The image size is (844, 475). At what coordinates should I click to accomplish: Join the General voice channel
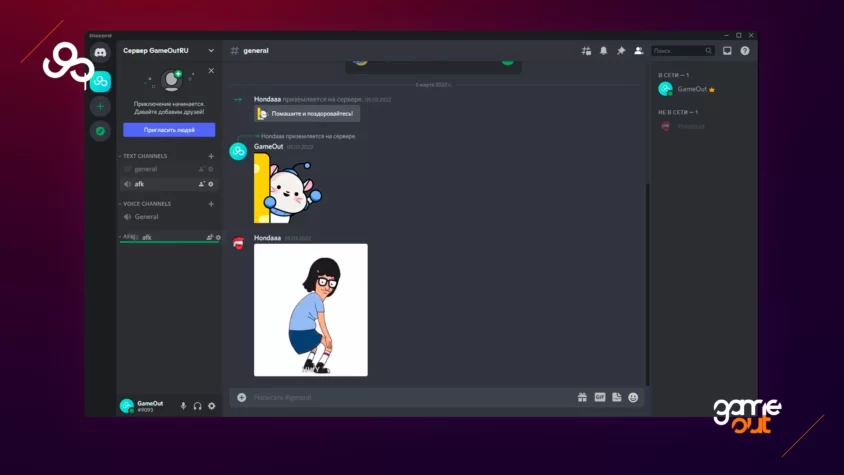(x=168, y=216)
